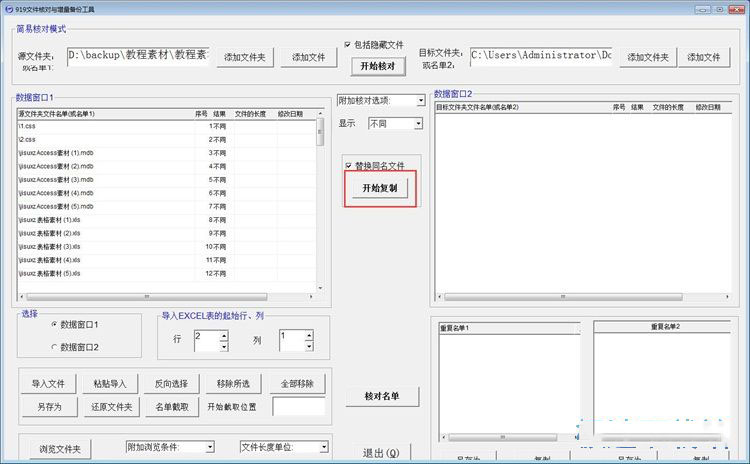Select the 数据窗口2 radio button
Viewport: 750px width, 464px height.
coord(54,347)
